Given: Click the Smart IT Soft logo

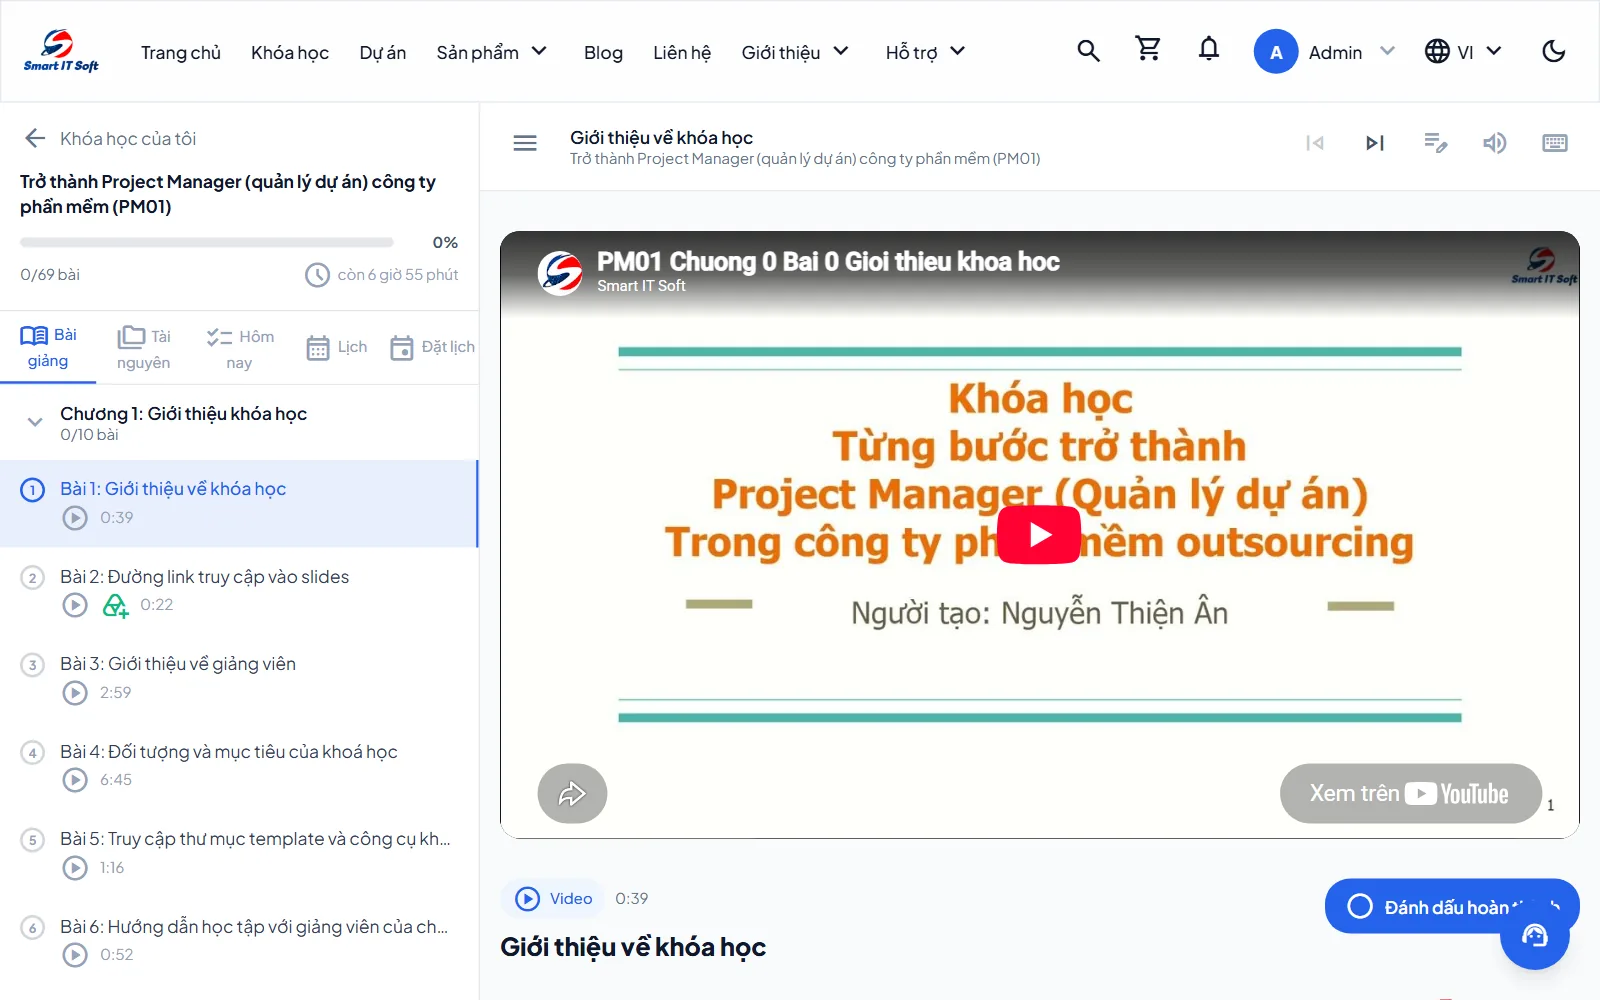Looking at the screenshot, I should pyautogui.click(x=61, y=51).
